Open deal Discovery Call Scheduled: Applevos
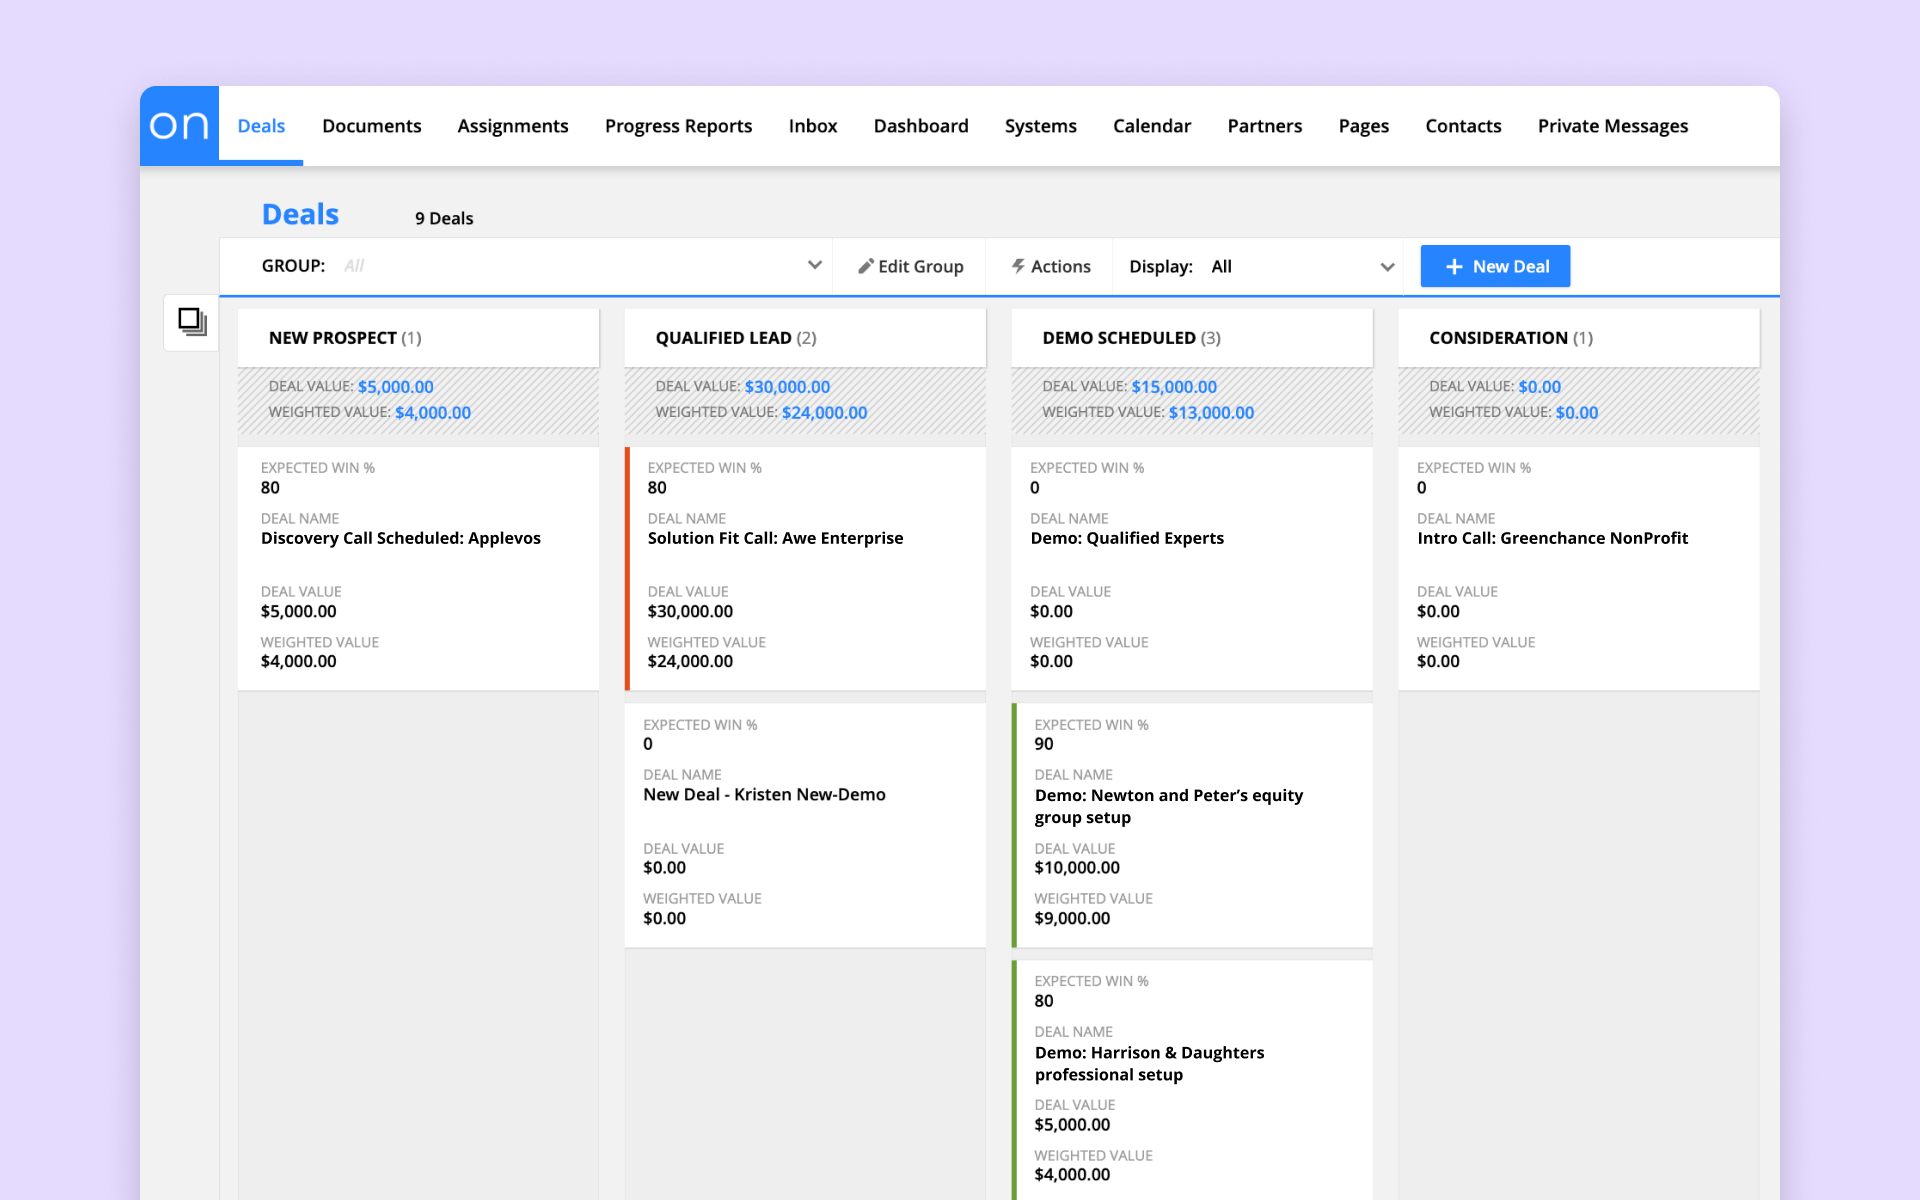Viewport: 1920px width, 1200px height. click(x=400, y=538)
